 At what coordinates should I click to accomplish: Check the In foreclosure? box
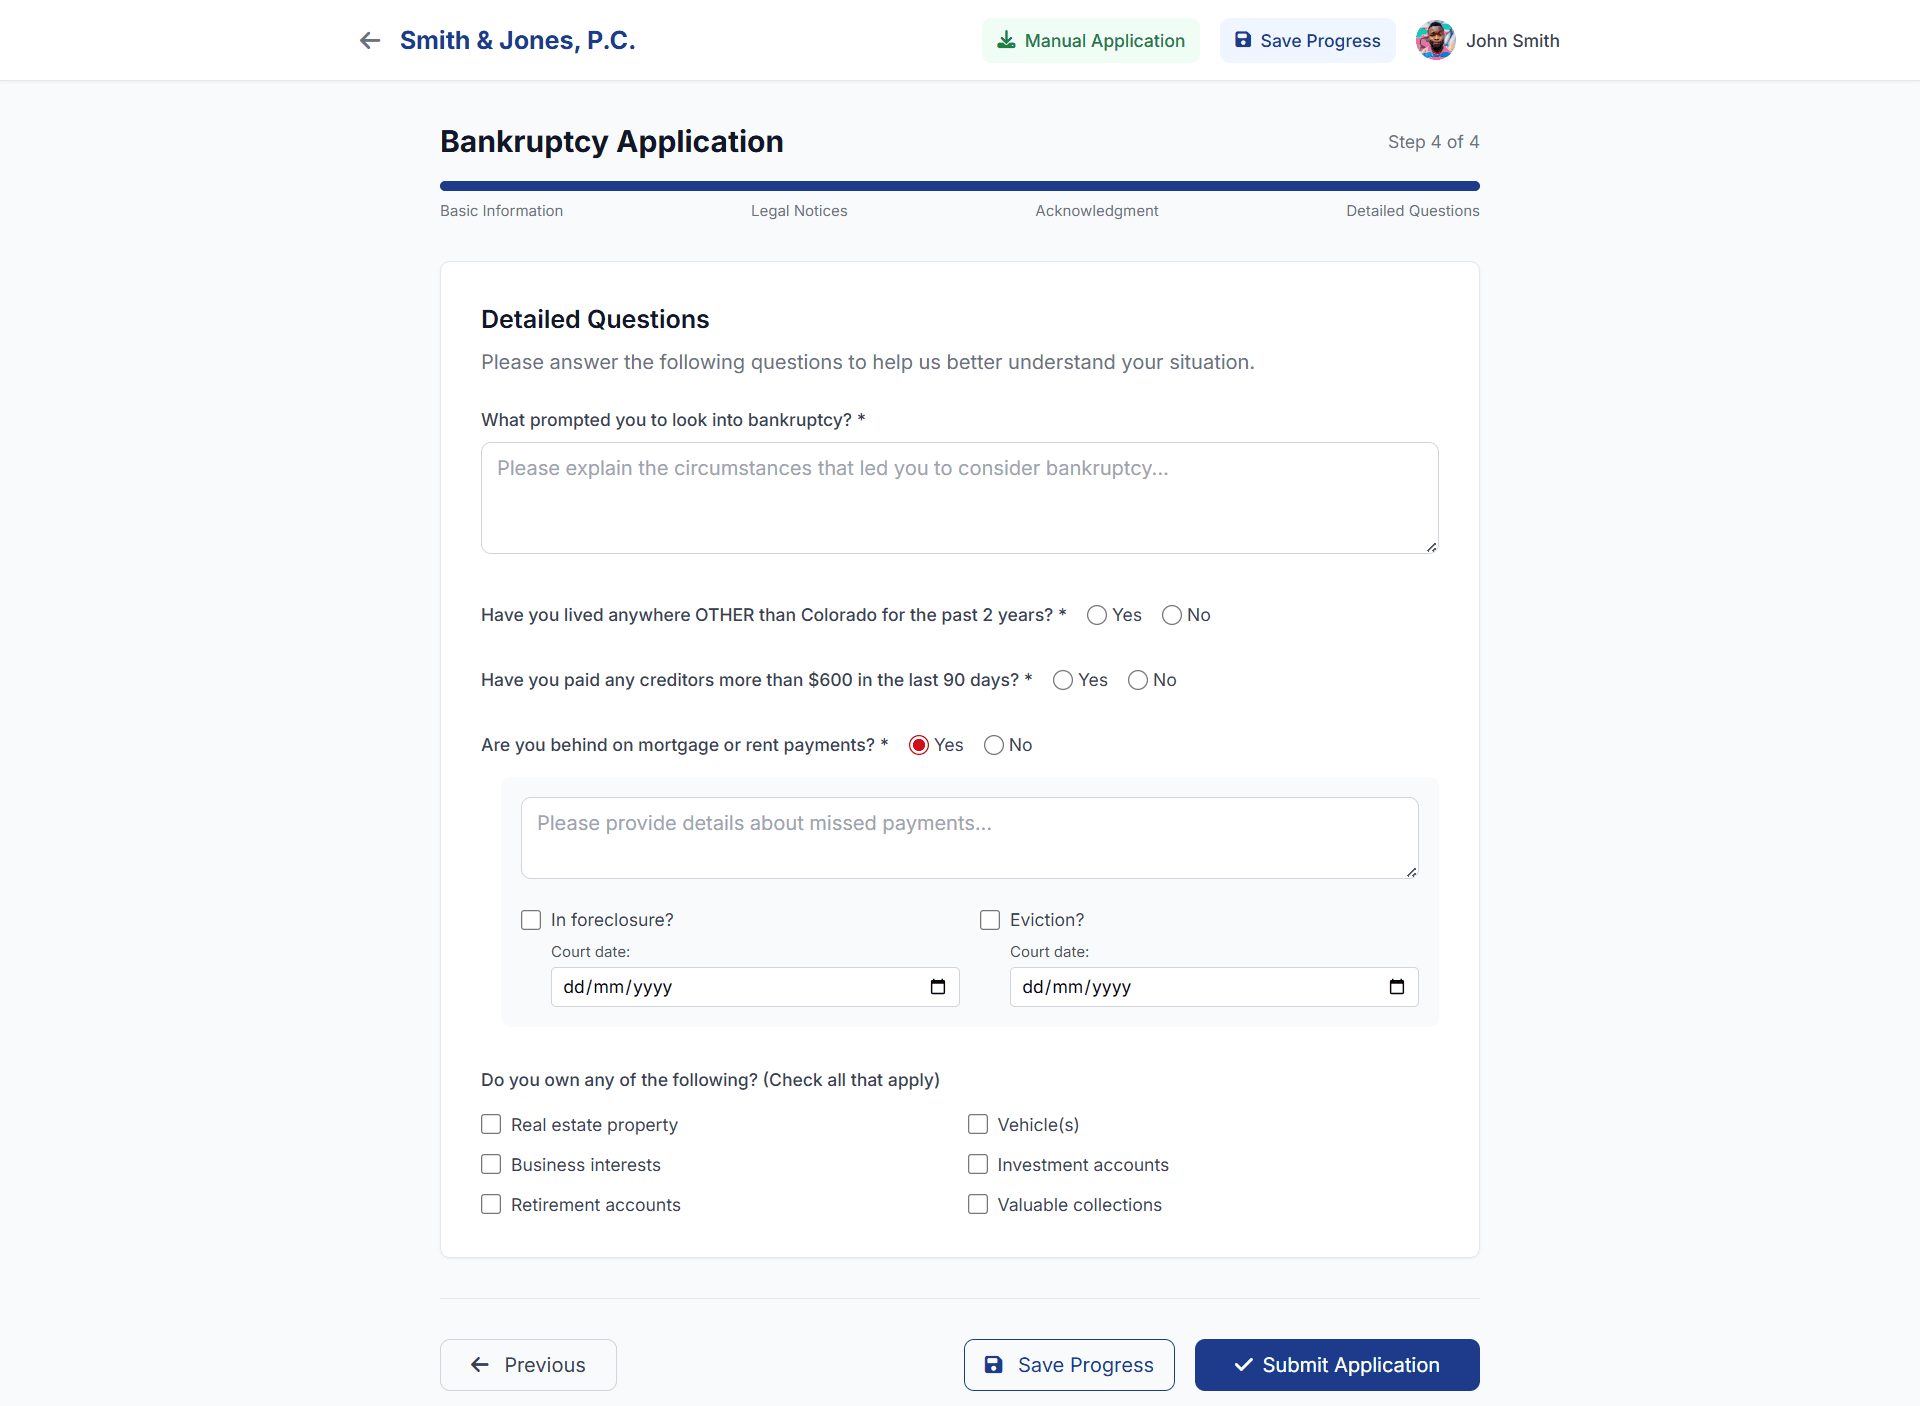click(531, 920)
